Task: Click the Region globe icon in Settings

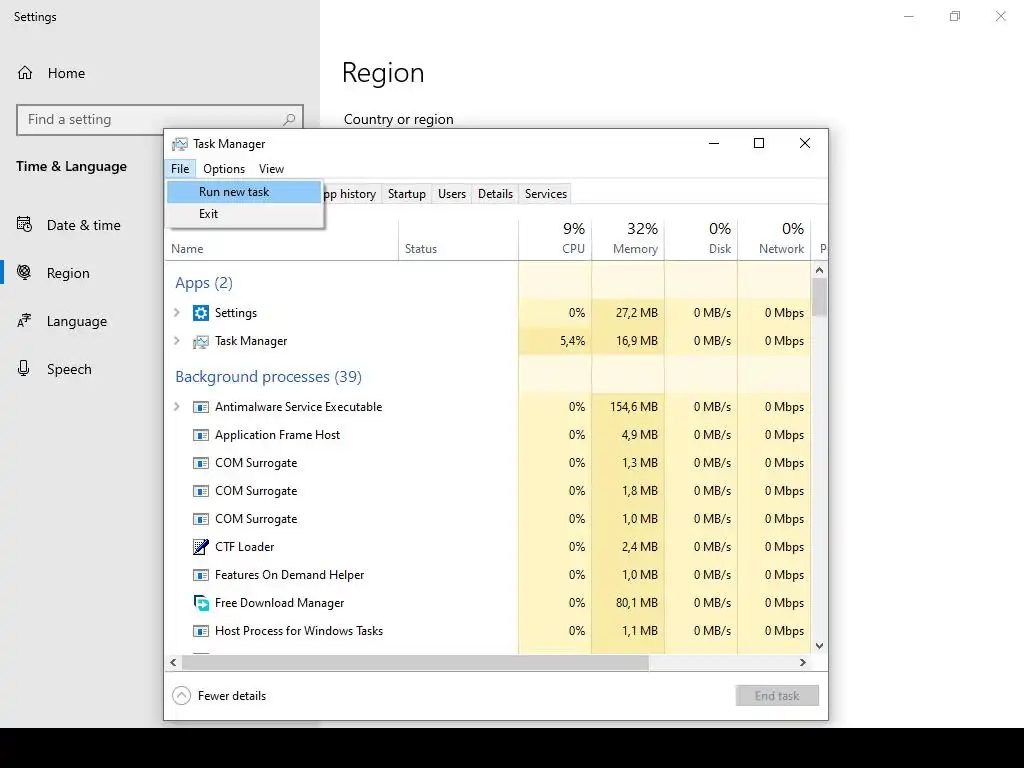Action: click(24, 272)
